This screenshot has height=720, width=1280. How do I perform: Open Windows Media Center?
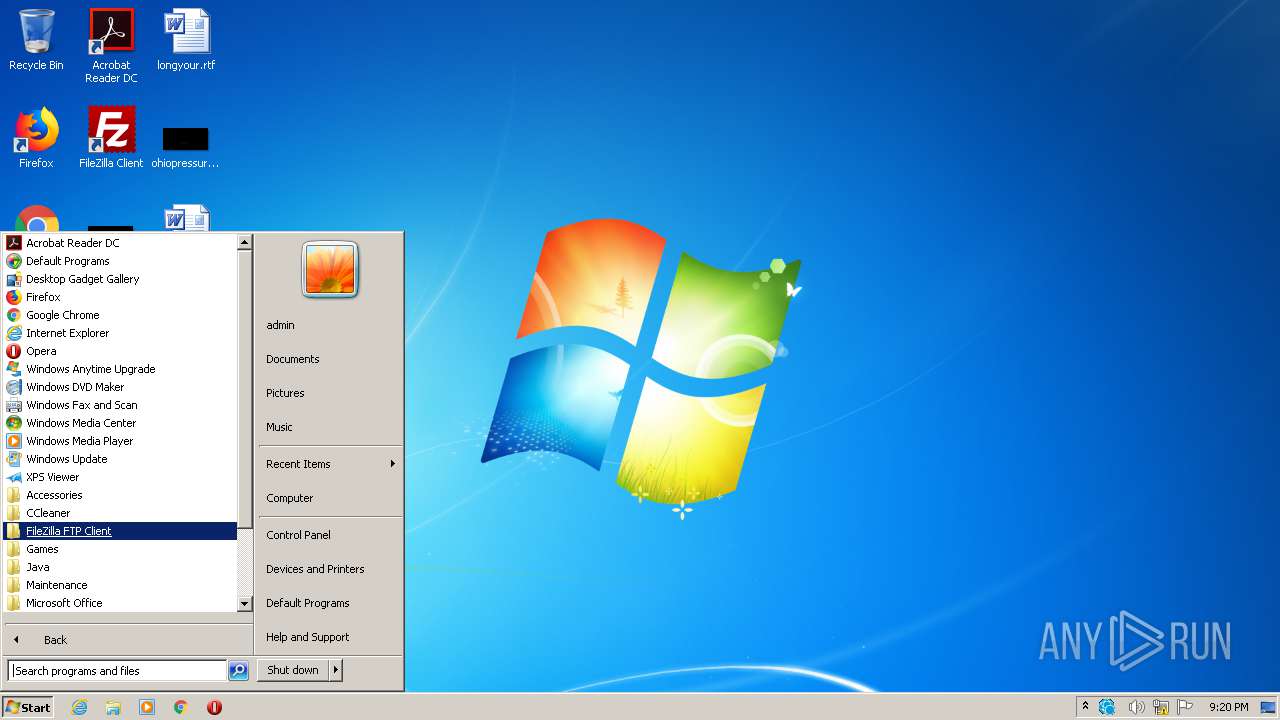(121, 423)
